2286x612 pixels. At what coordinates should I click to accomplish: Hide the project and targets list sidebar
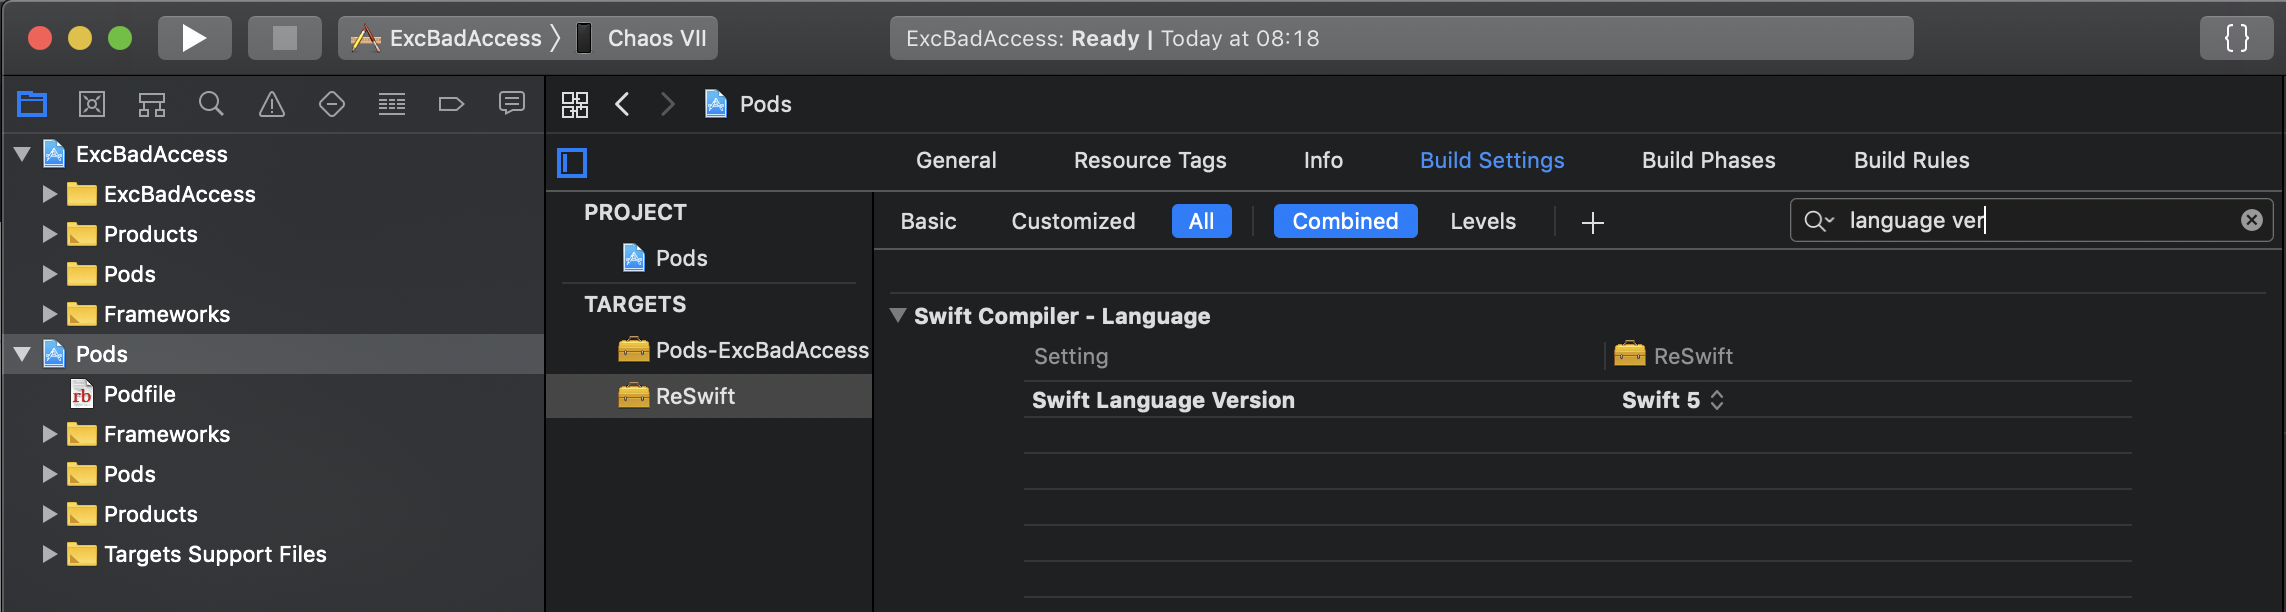572,162
